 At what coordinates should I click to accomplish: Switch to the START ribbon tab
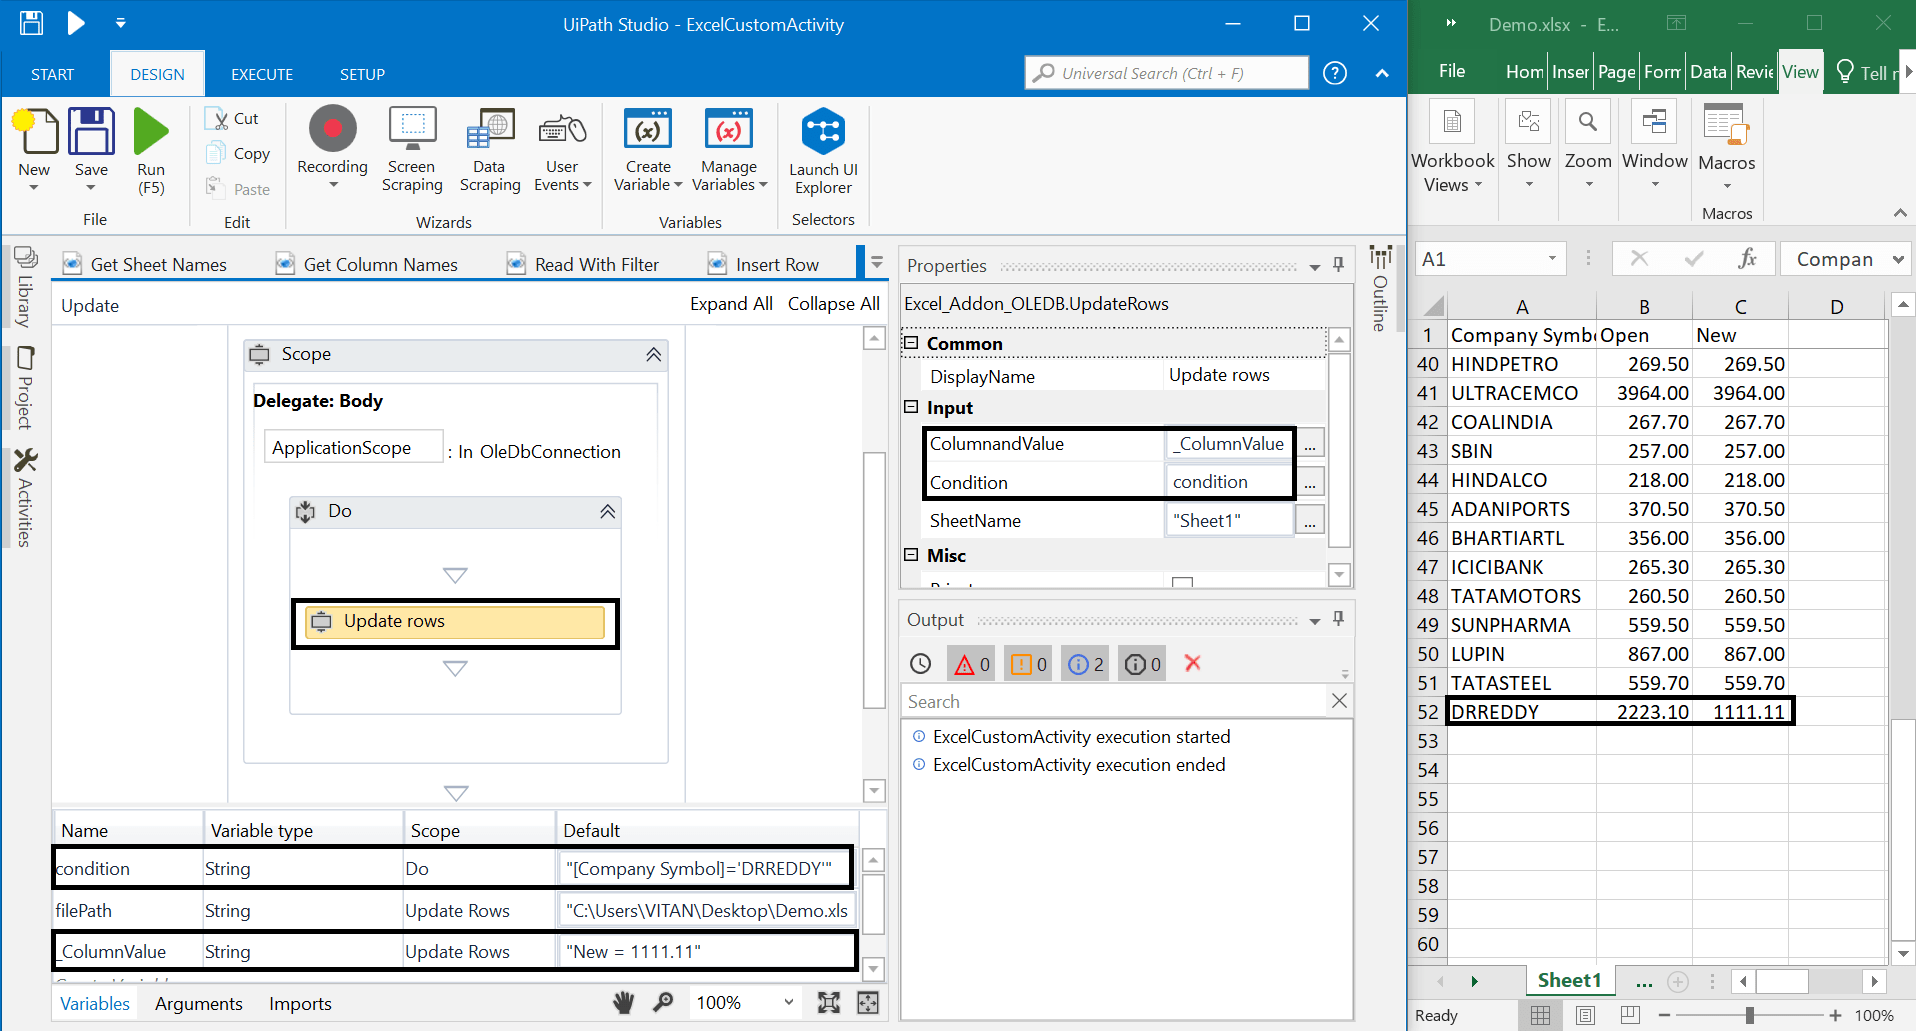coord(52,74)
